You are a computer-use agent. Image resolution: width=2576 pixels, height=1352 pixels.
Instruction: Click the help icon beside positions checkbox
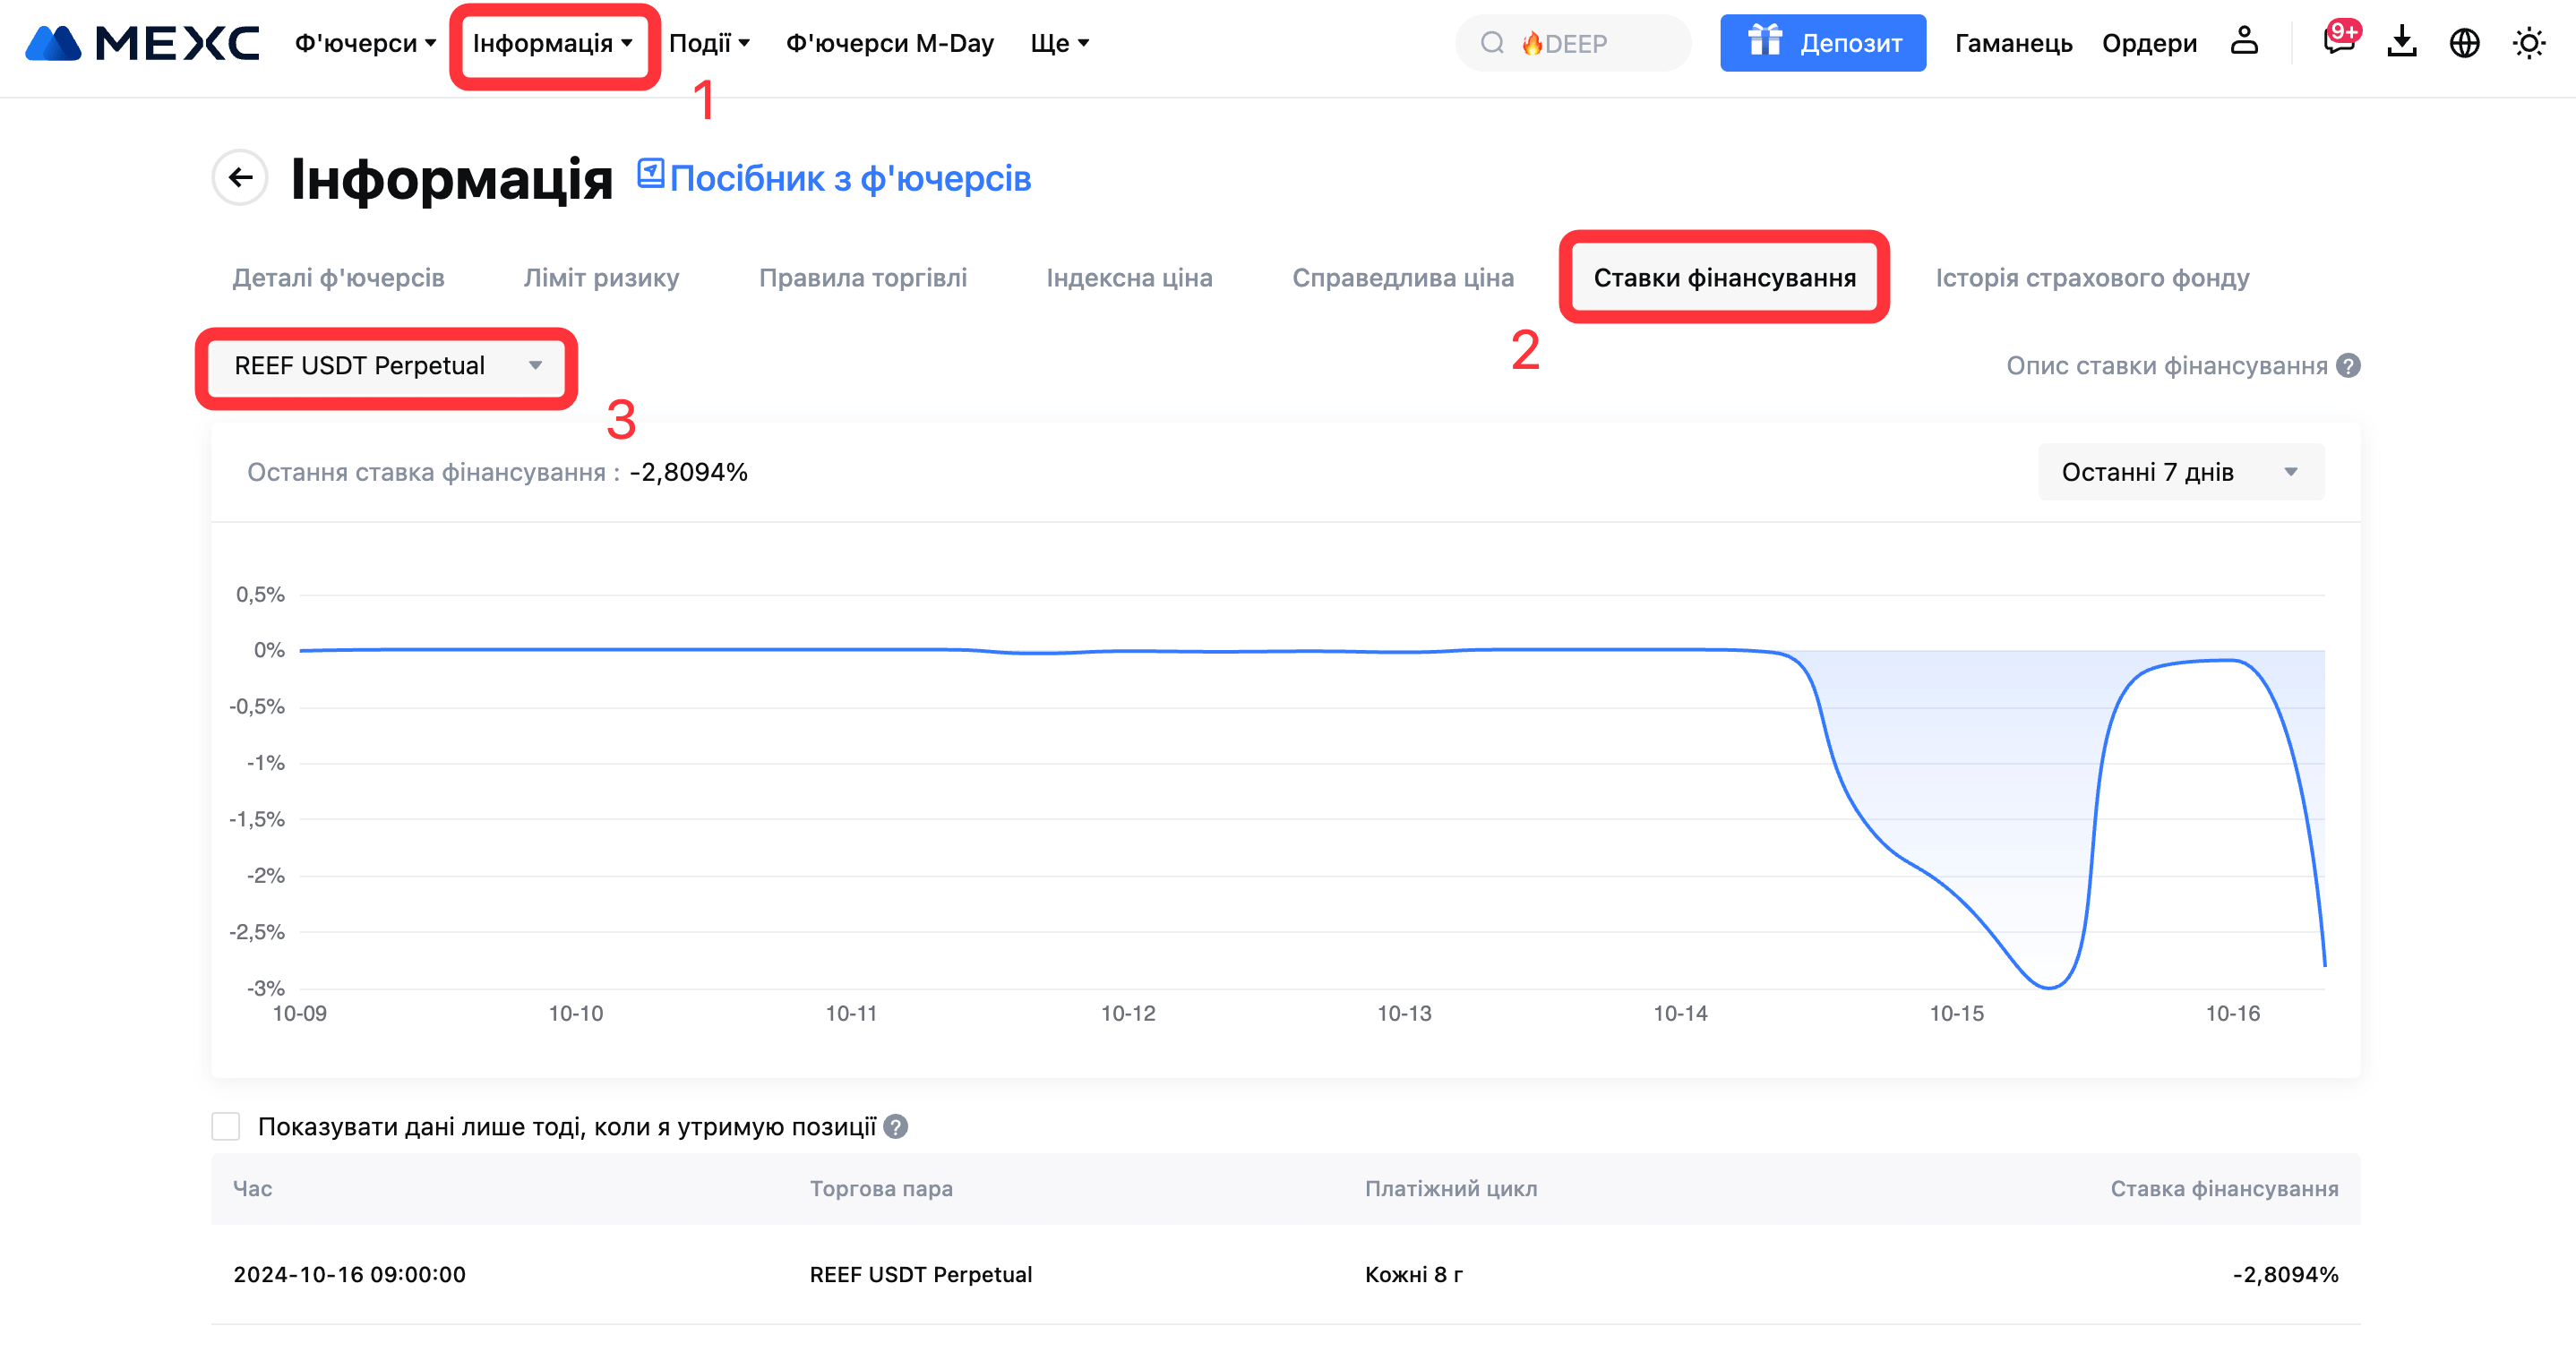[x=896, y=1127]
